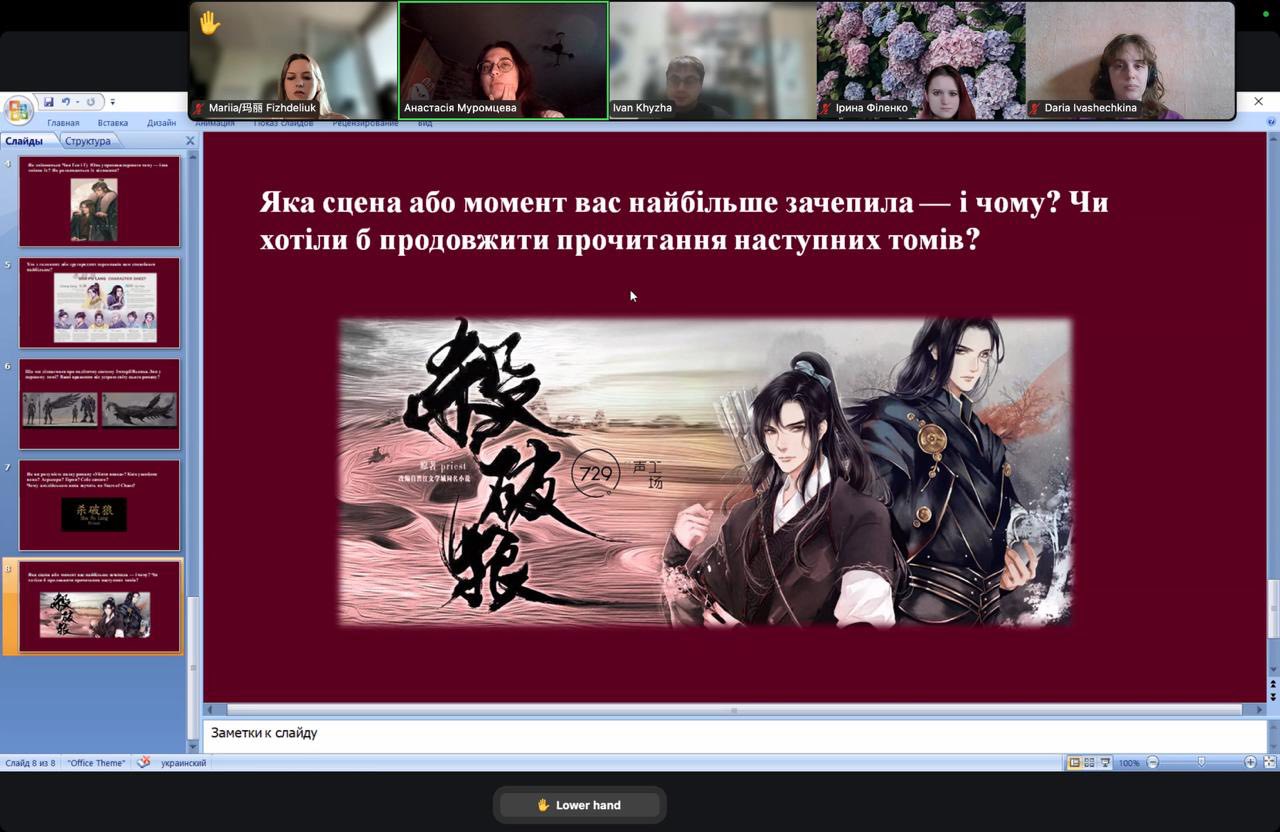Open the round Office button menu

coord(18,109)
